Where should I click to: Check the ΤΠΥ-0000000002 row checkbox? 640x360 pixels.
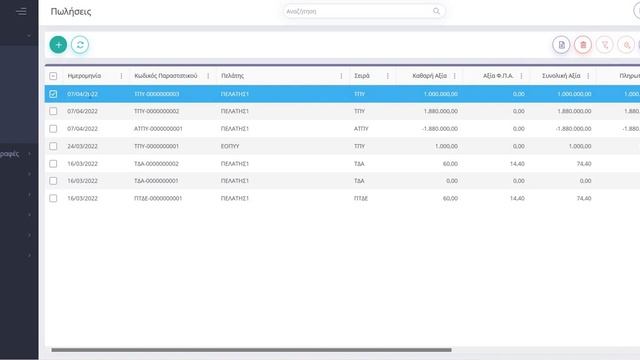coord(53,111)
